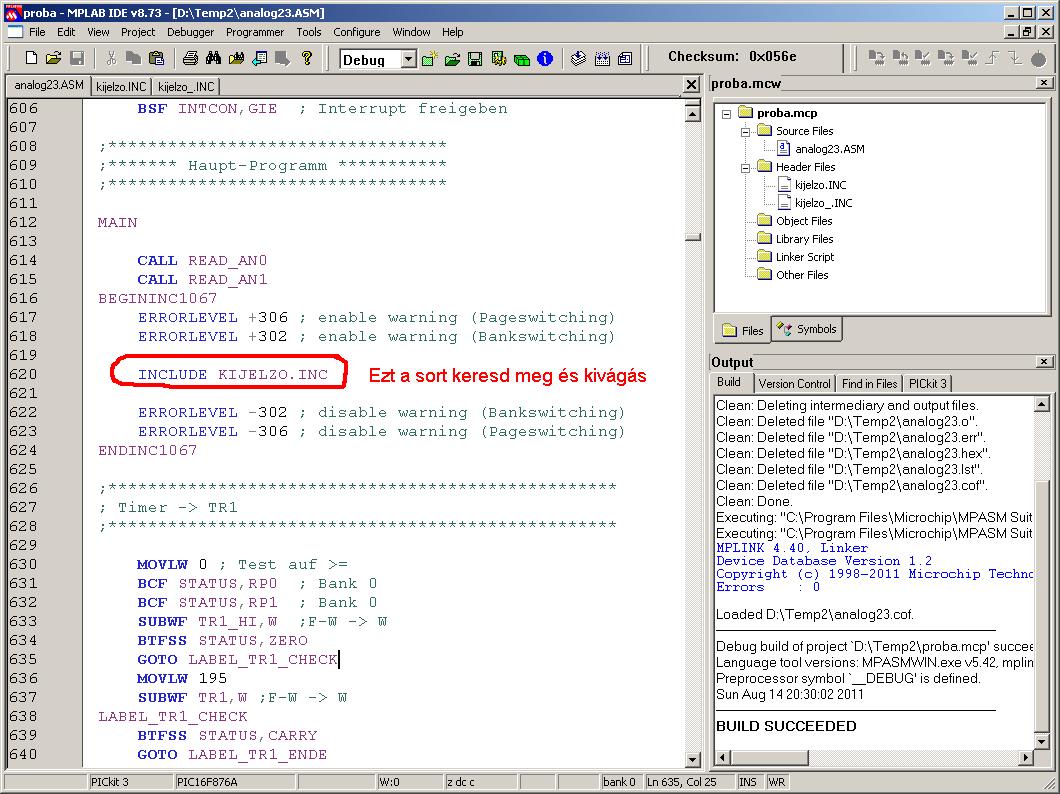This screenshot has width=1060, height=794.
Task: Click the Output panel horizontal scroll thumb
Action: [x=769, y=758]
